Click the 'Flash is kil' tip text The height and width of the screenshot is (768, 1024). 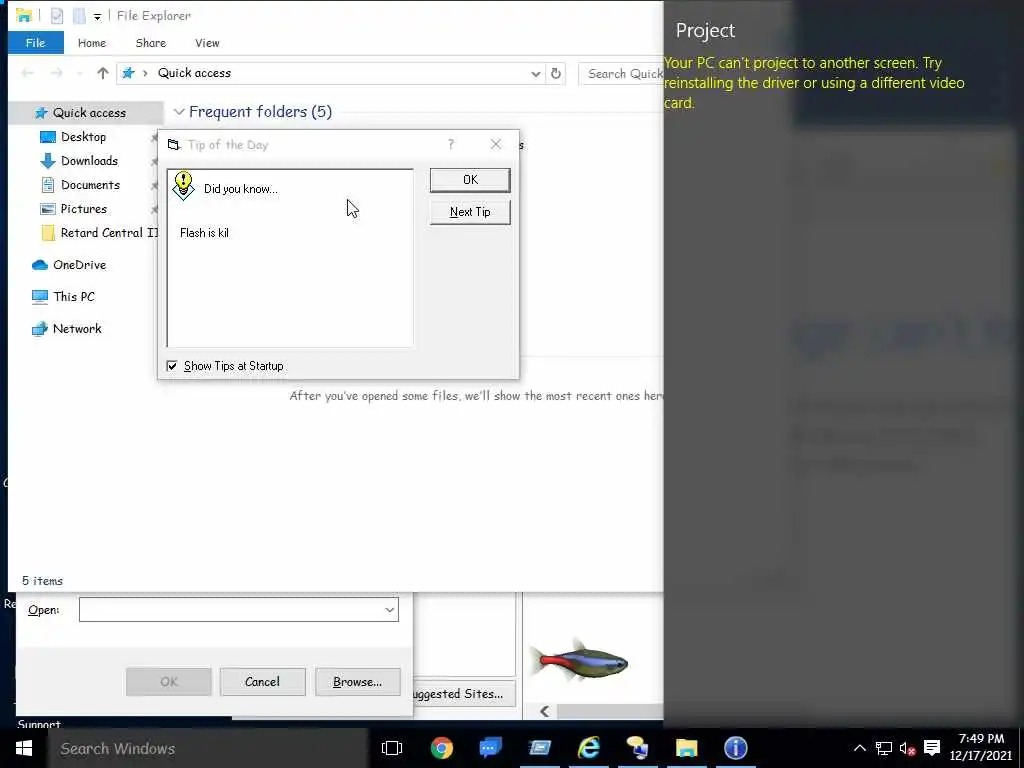pos(204,233)
